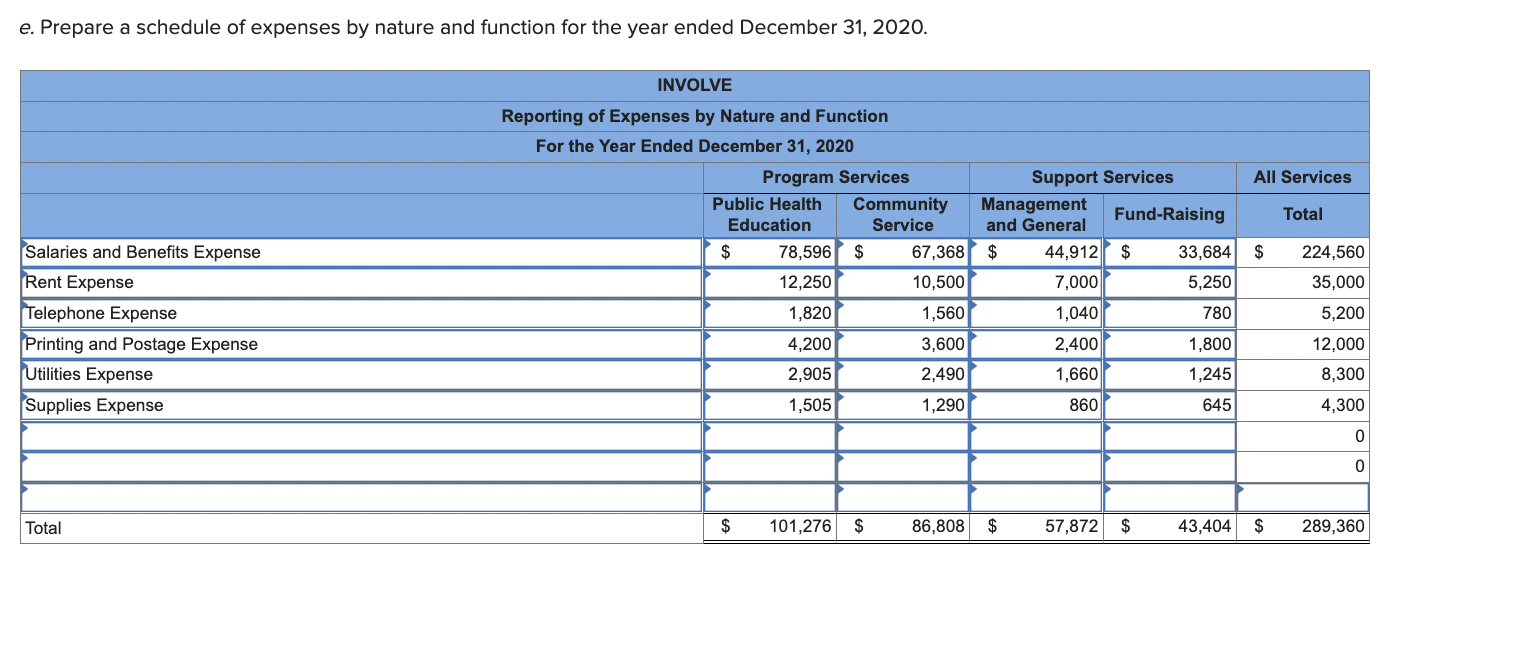Select the Public Health Education header

768,214
